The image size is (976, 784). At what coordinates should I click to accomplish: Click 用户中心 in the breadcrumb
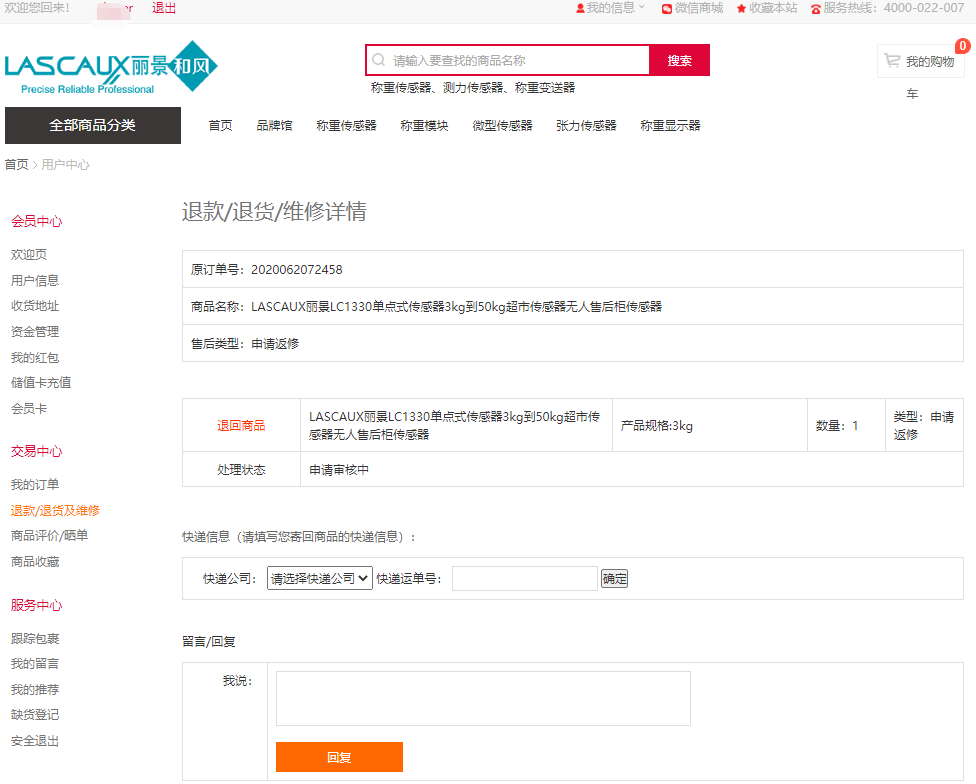point(65,165)
